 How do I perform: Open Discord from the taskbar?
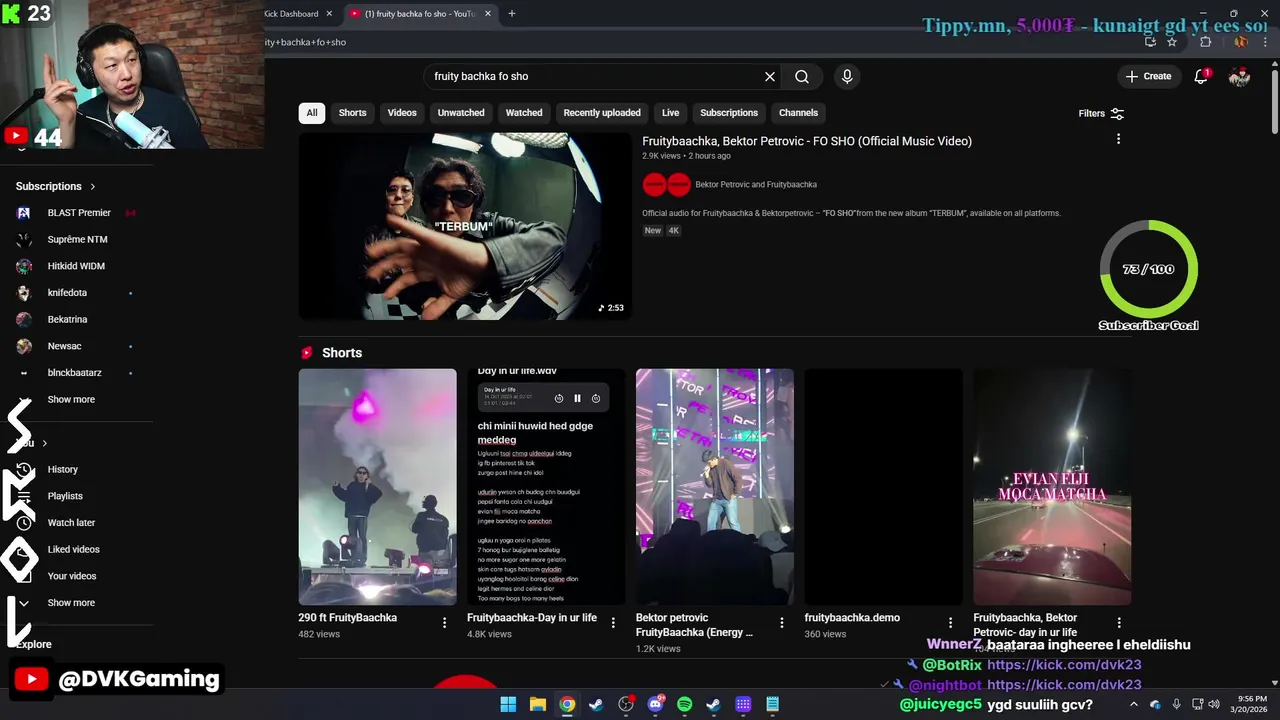coord(655,704)
